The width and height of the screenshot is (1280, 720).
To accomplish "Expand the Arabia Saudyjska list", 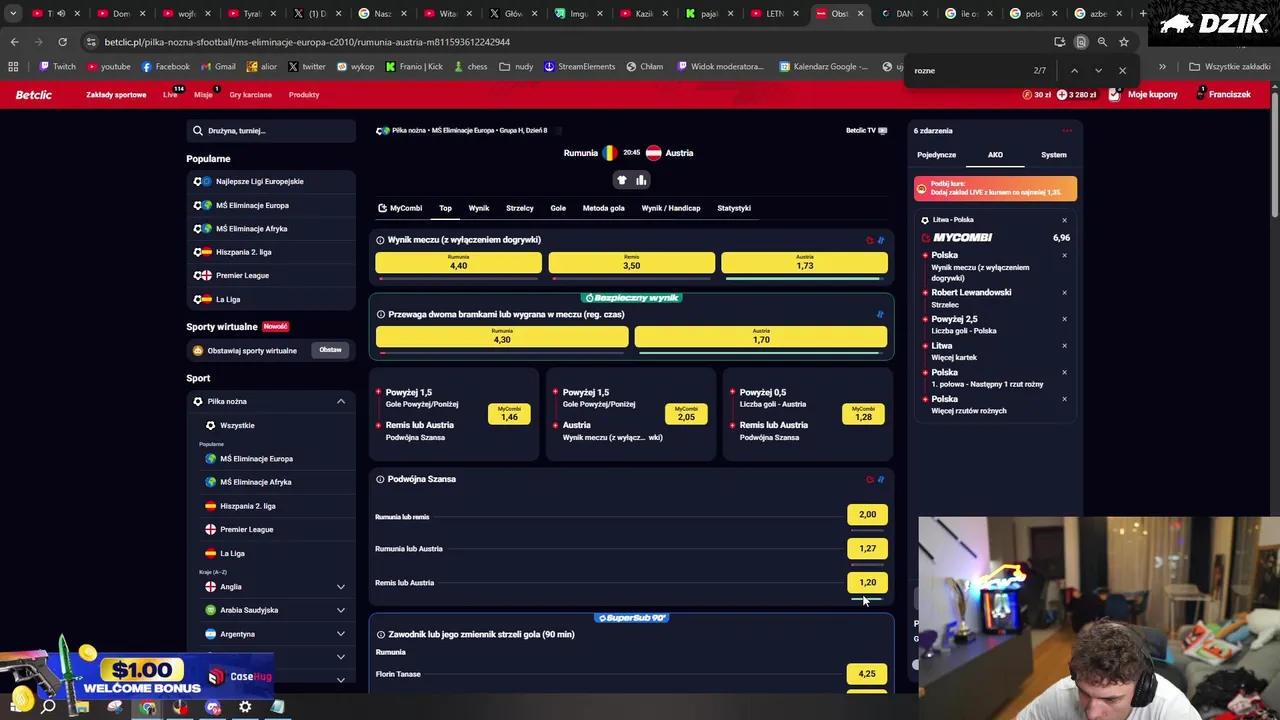I will pyautogui.click(x=341, y=610).
